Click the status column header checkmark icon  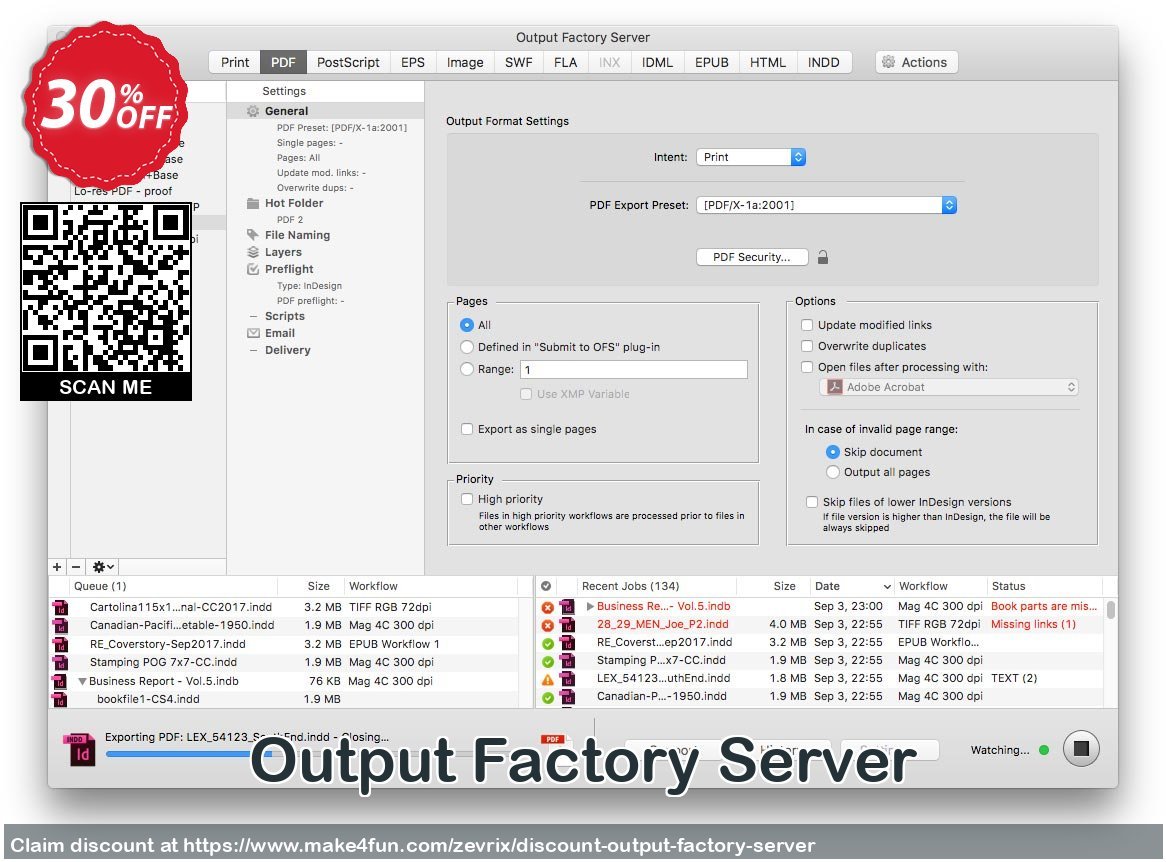click(546, 586)
